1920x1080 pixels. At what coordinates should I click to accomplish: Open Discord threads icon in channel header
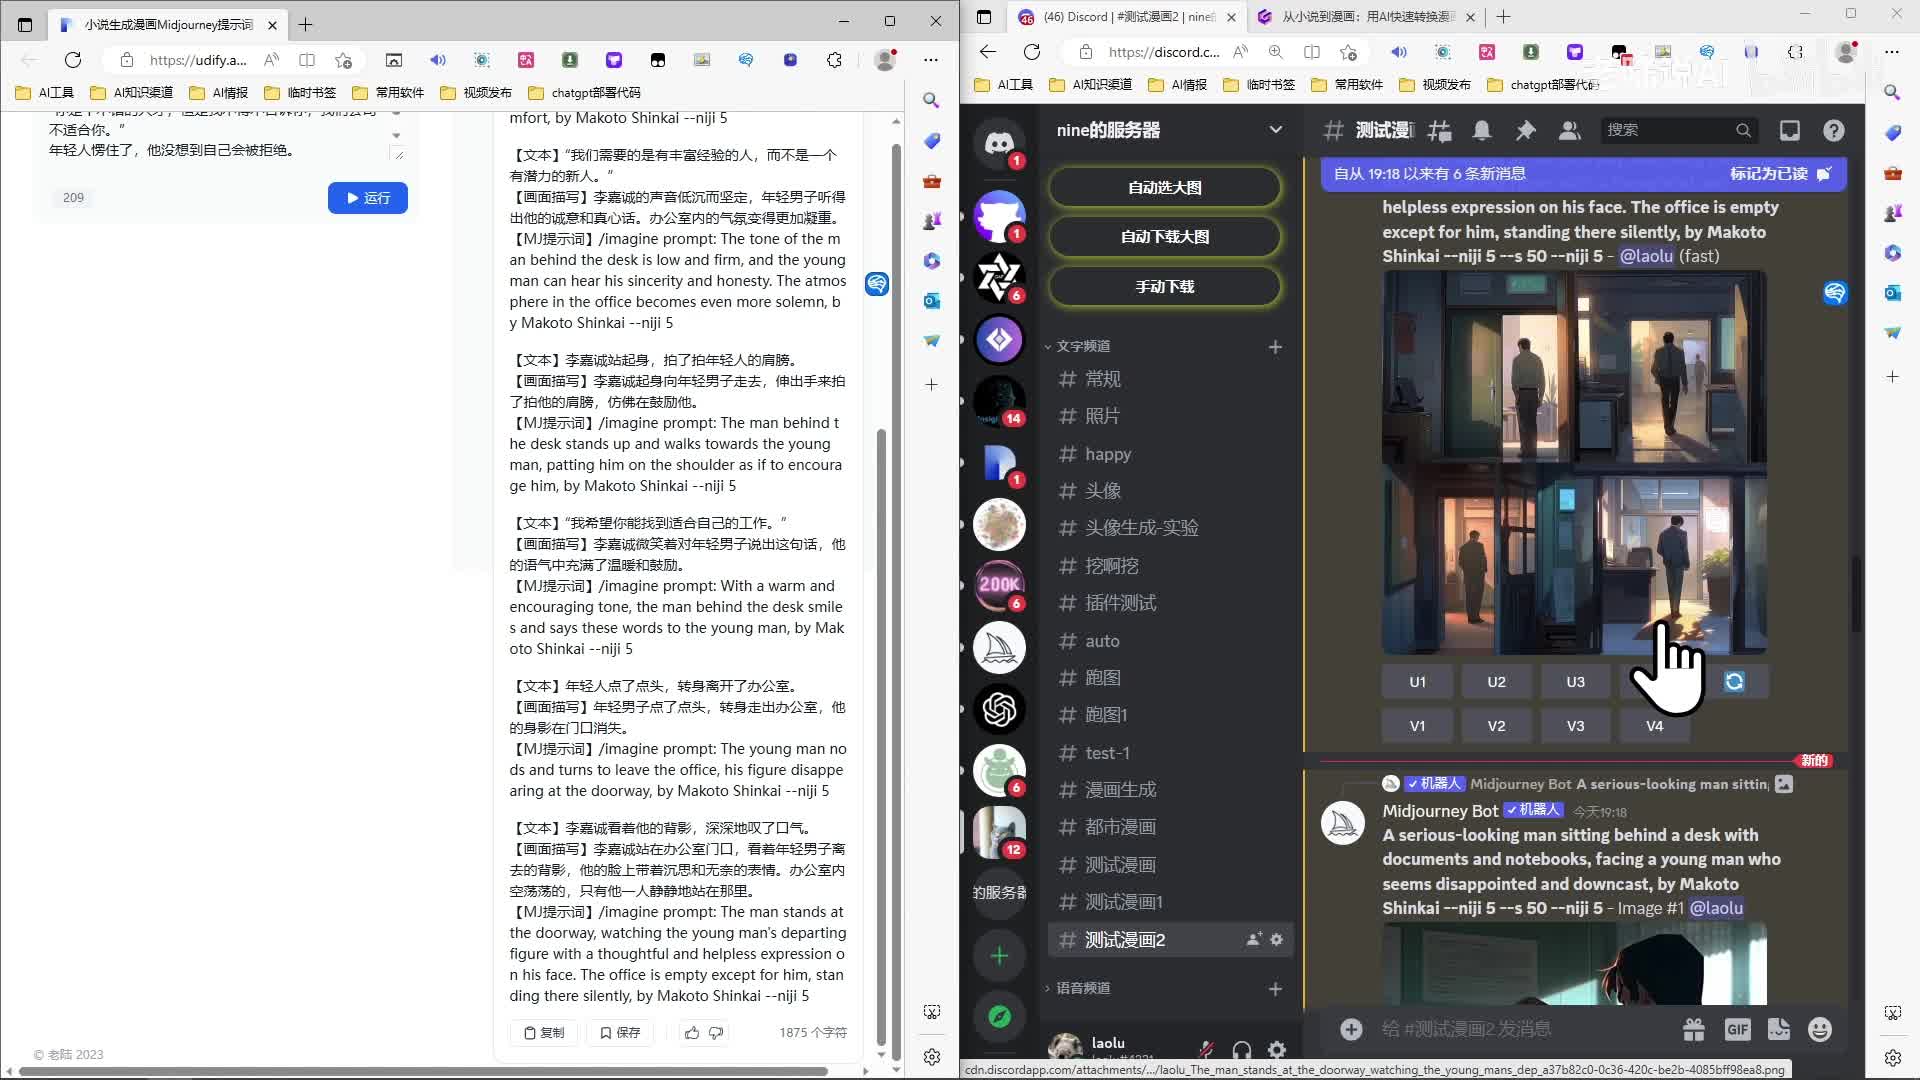(1439, 130)
